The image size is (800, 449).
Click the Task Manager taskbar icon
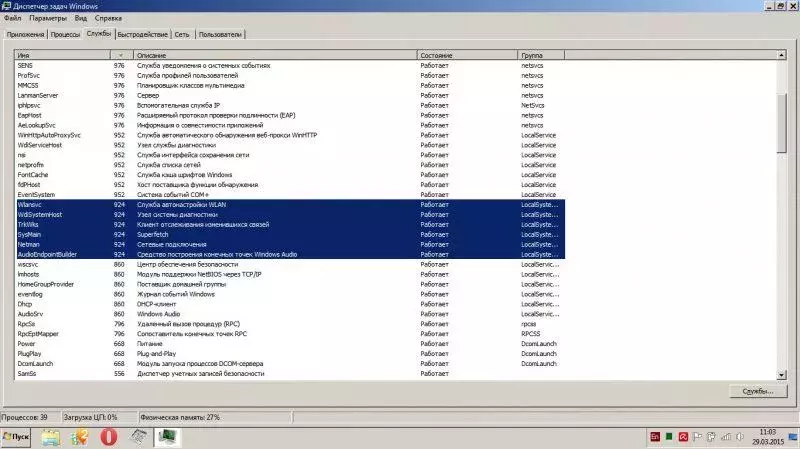coord(167,437)
